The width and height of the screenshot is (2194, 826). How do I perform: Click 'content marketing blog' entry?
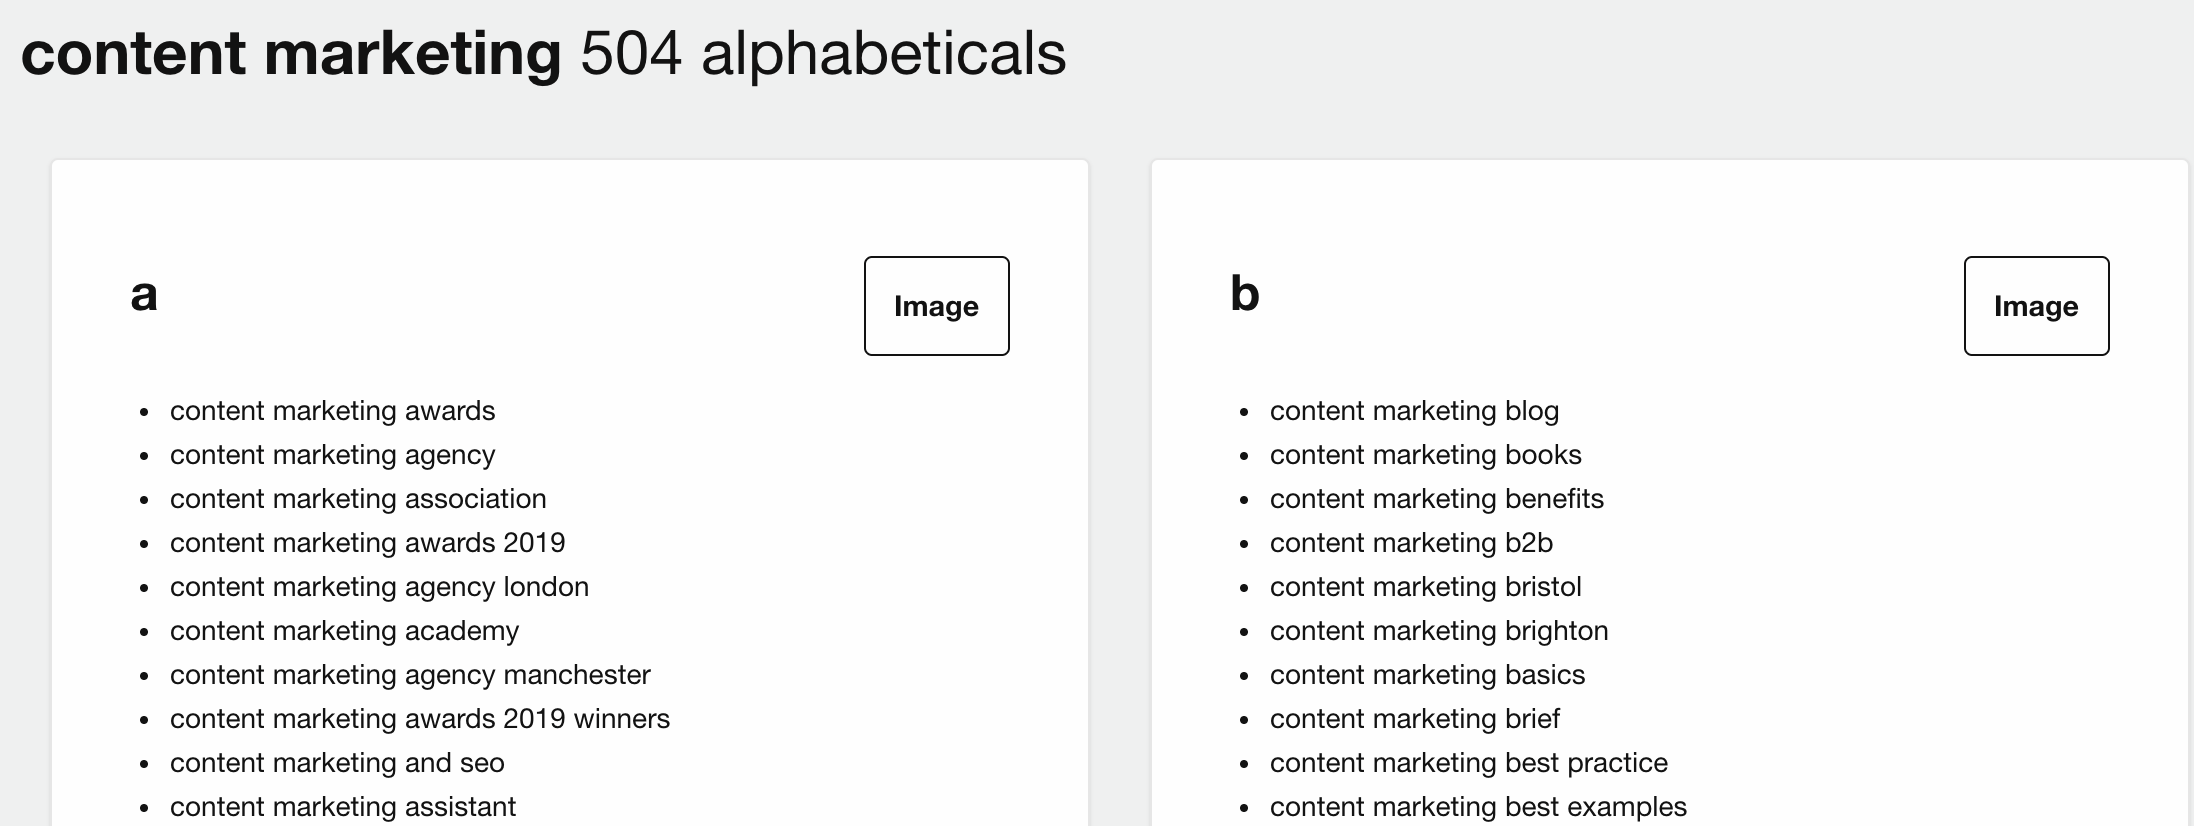(x=1414, y=411)
